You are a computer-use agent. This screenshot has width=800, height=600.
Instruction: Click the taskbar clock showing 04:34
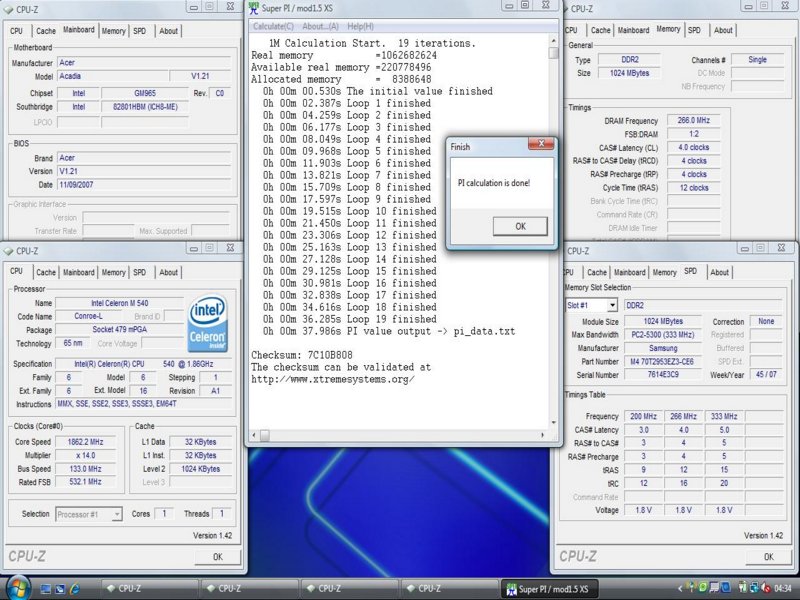pyautogui.click(x=784, y=588)
